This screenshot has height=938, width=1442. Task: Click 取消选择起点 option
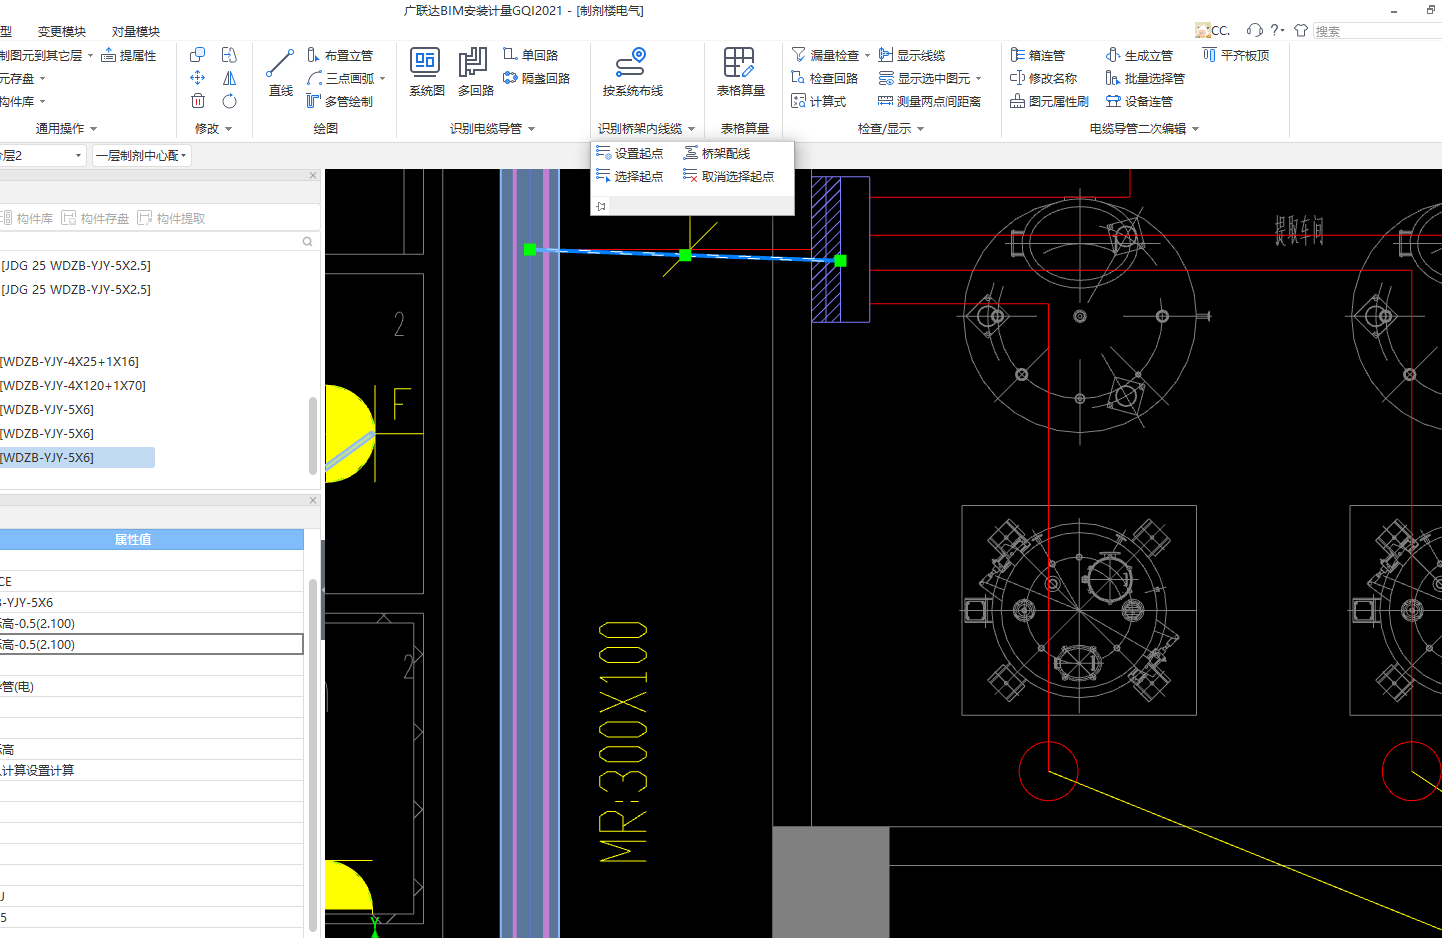click(x=729, y=176)
